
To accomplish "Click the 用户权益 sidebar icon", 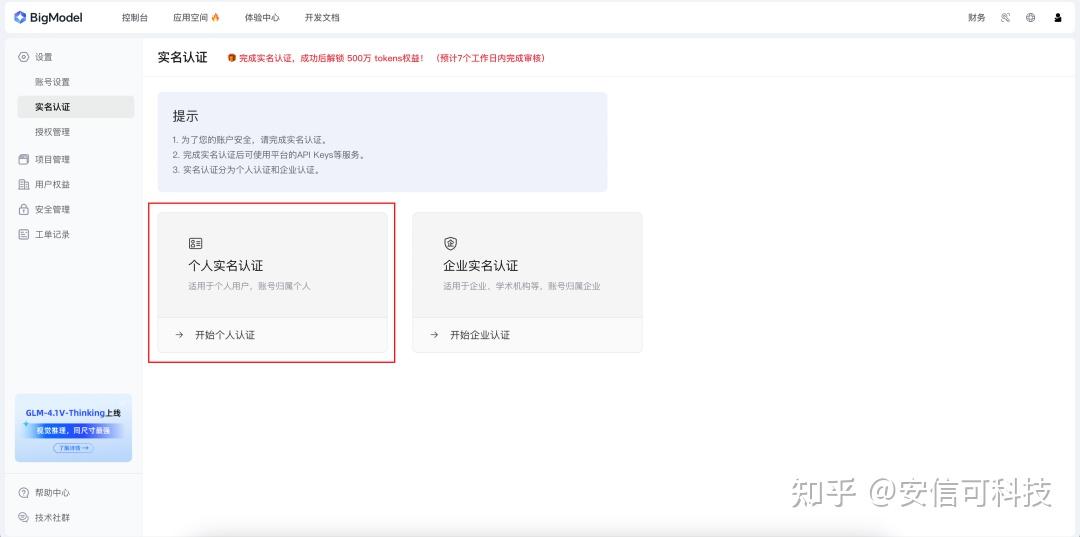I will pyautogui.click(x=24, y=185).
